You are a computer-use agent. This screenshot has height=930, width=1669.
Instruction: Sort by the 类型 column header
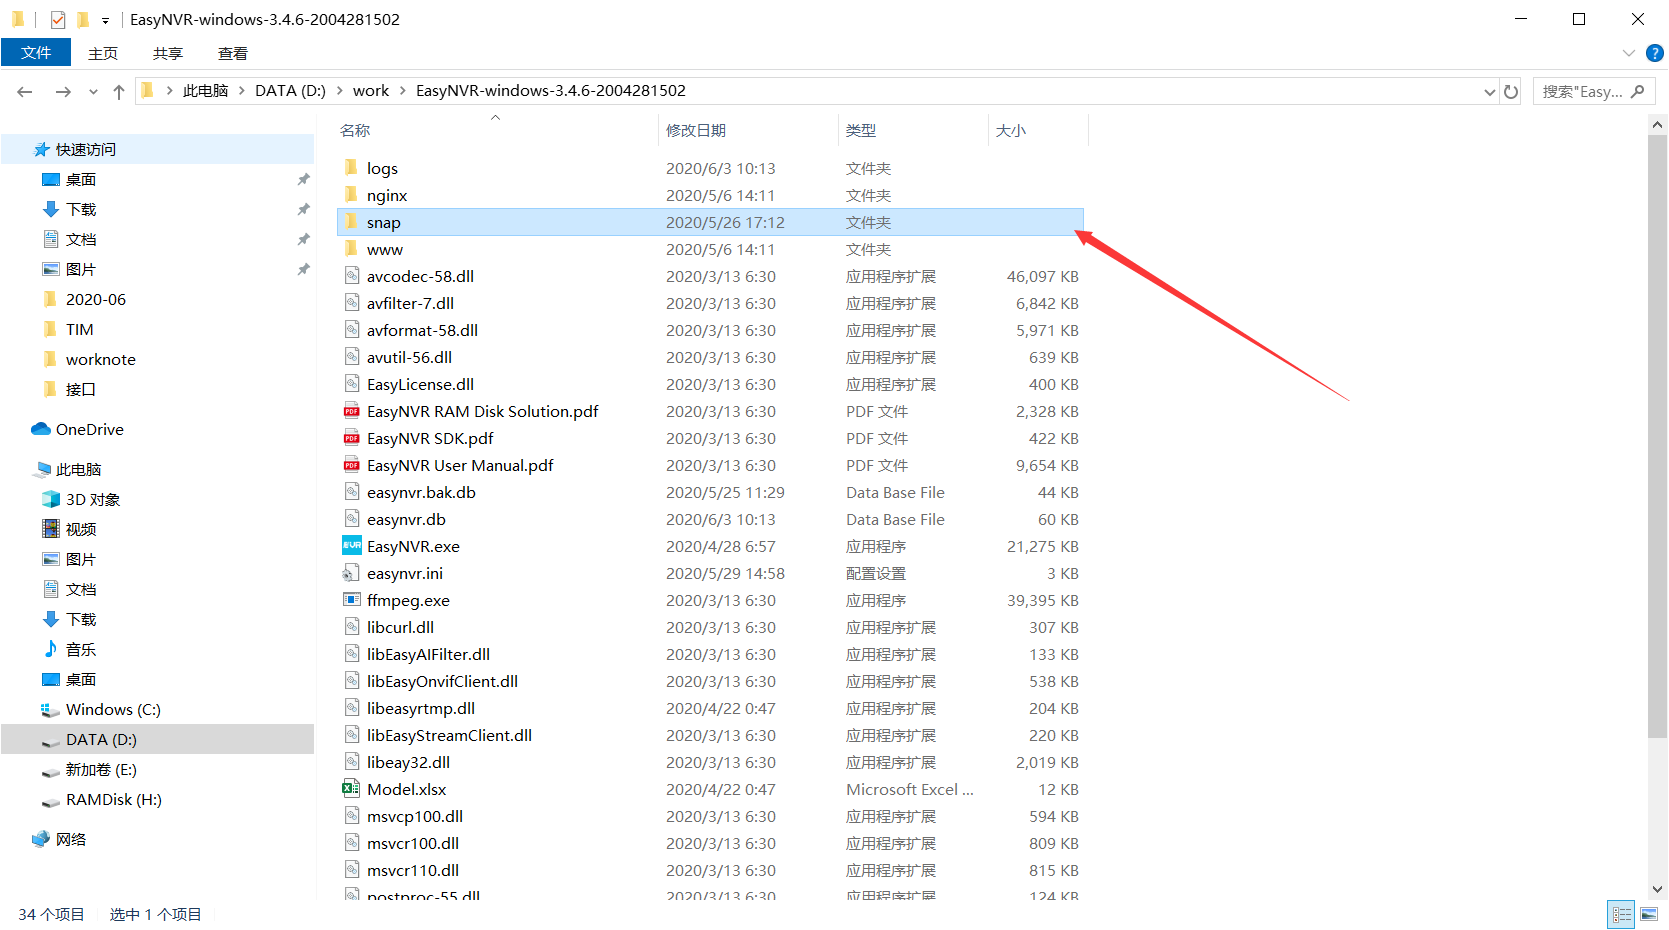(861, 130)
